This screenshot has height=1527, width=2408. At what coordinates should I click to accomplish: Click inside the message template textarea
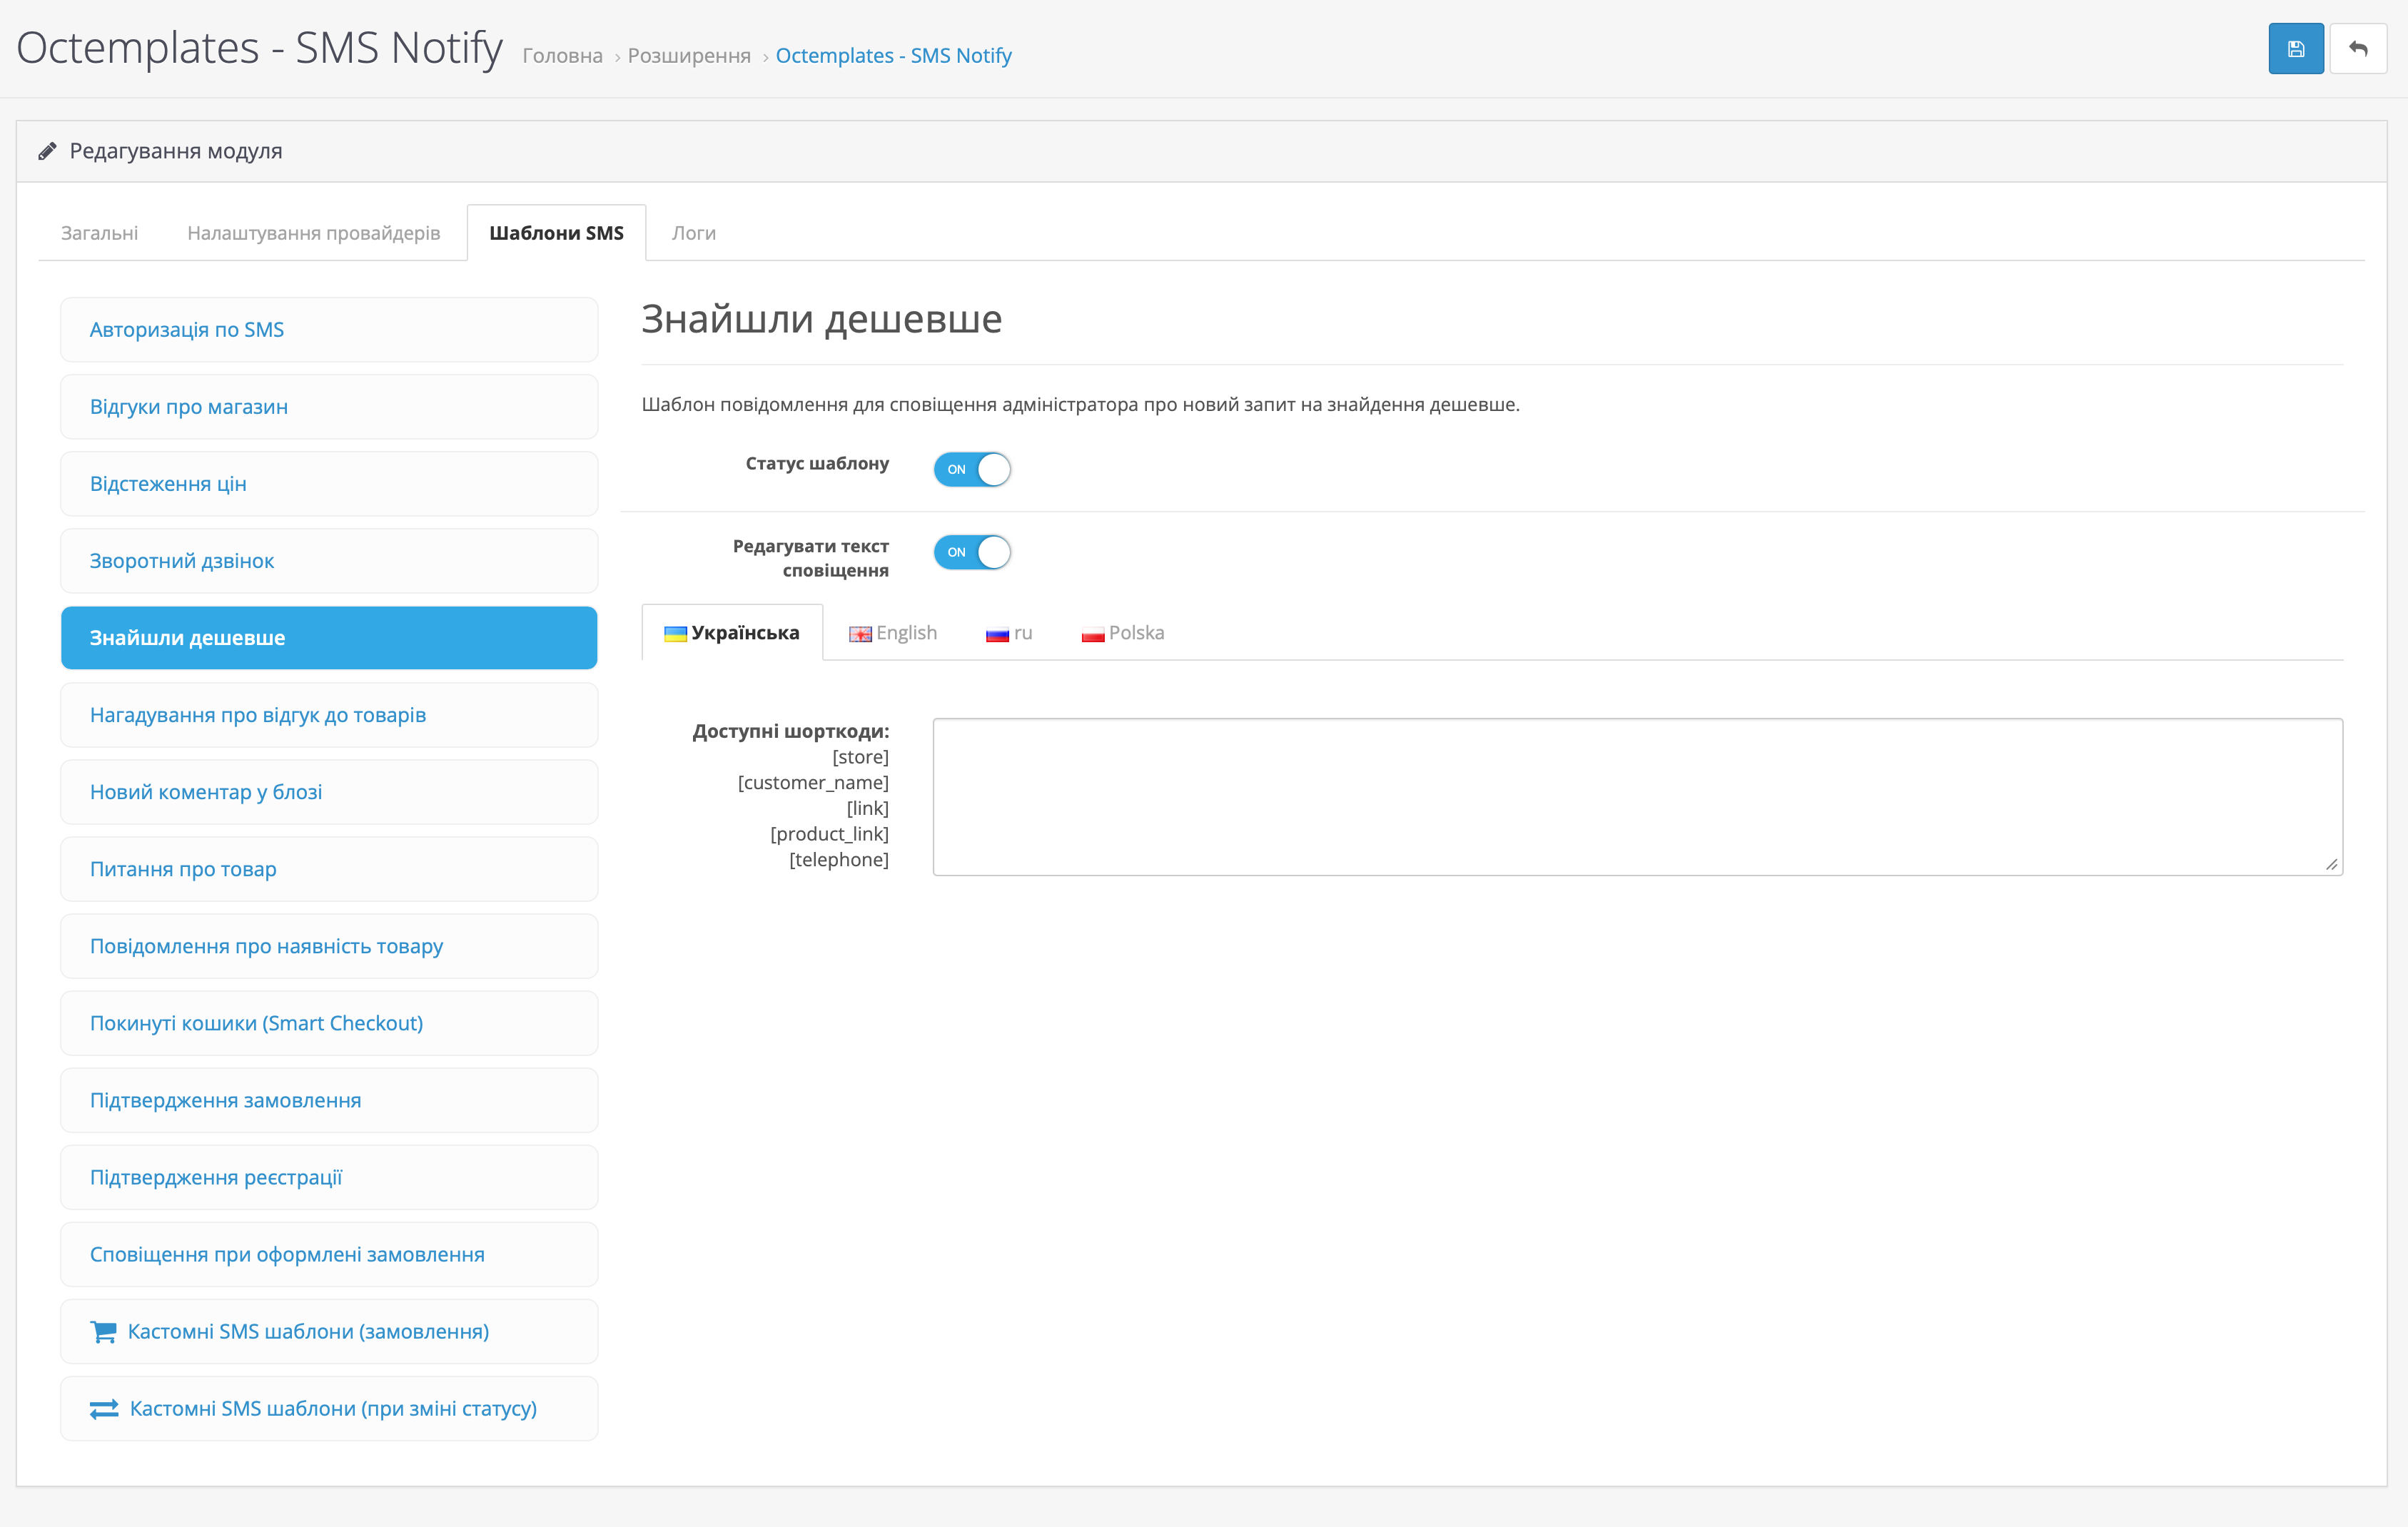point(1636,796)
